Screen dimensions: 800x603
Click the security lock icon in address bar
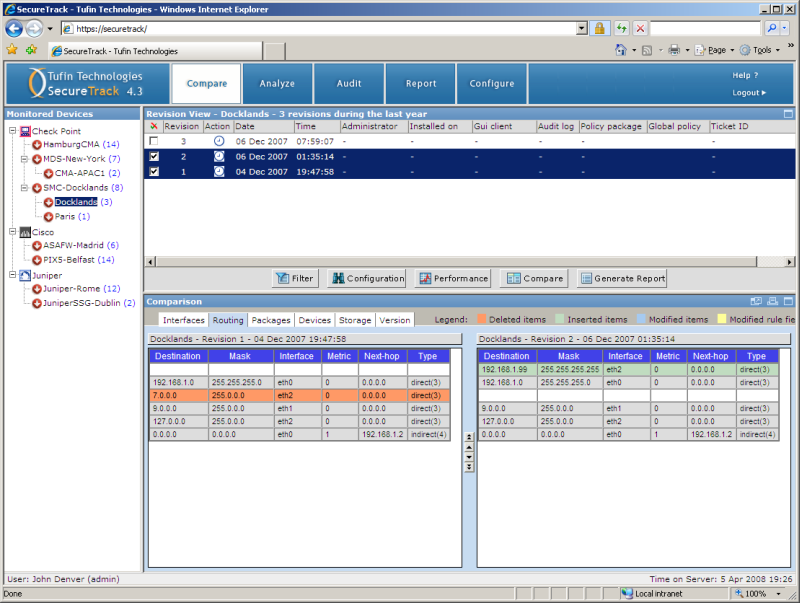pyautogui.click(x=599, y=29)
